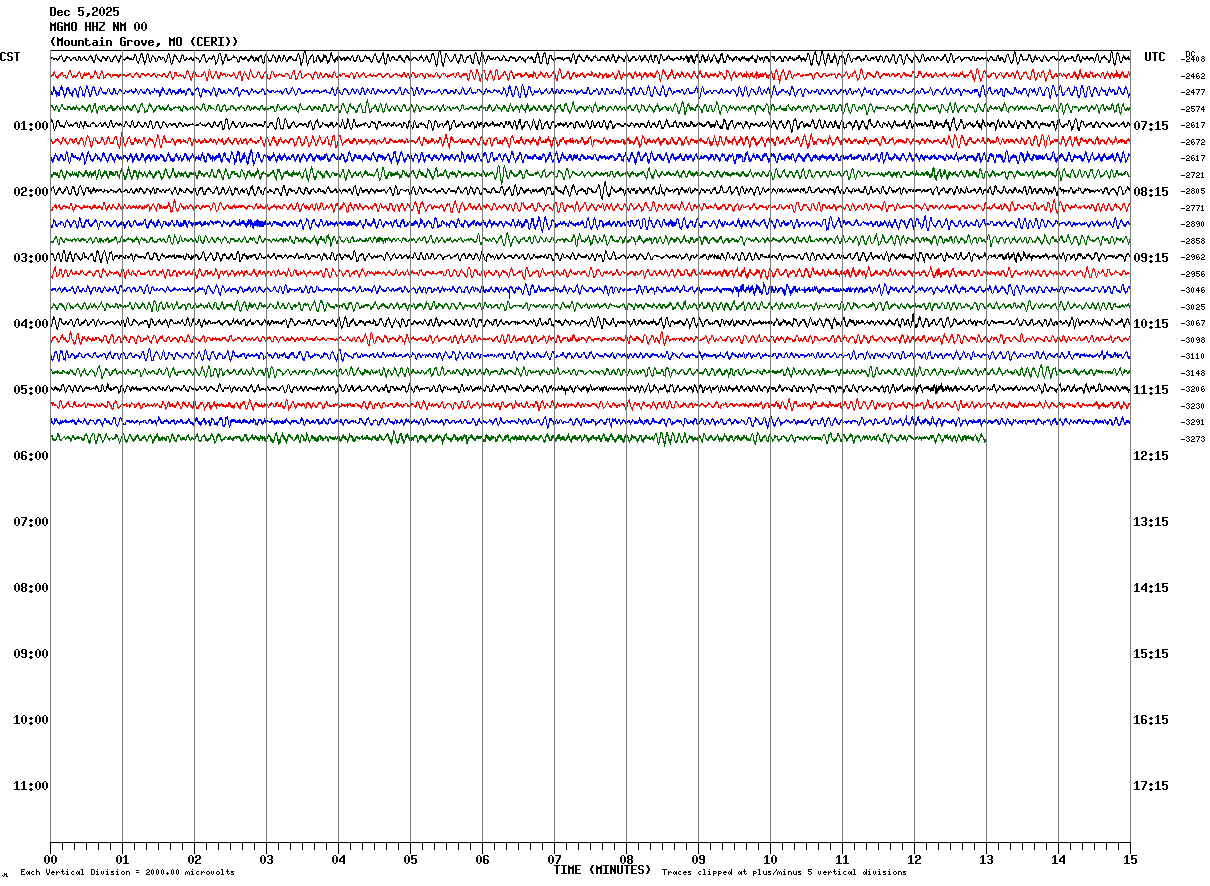The width and height of the screenshot is (1210, 886).
Task: Select the DC offset value '-2574'
Action: coord(1193,109)
